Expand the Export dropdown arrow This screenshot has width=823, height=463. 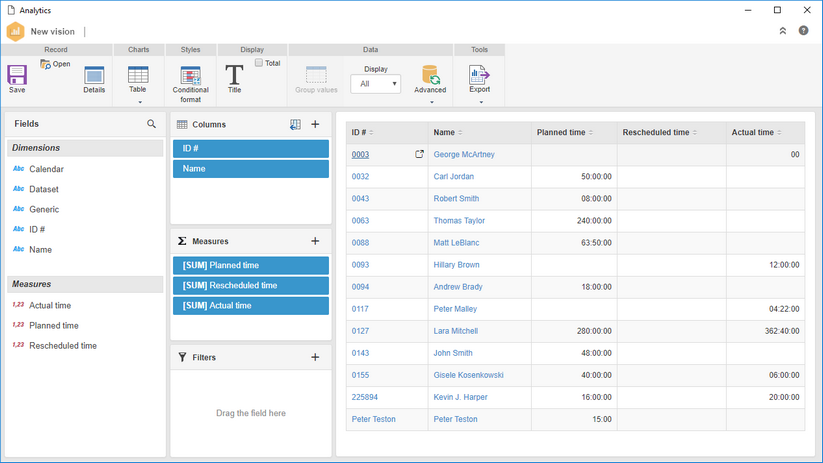481,102
